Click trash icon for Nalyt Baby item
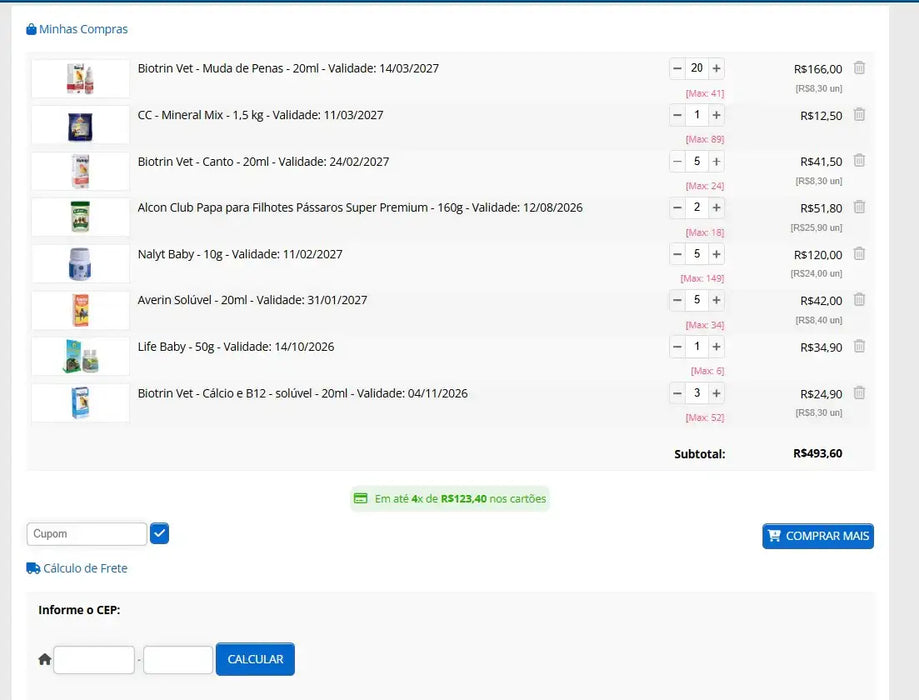 click(859, 254)
